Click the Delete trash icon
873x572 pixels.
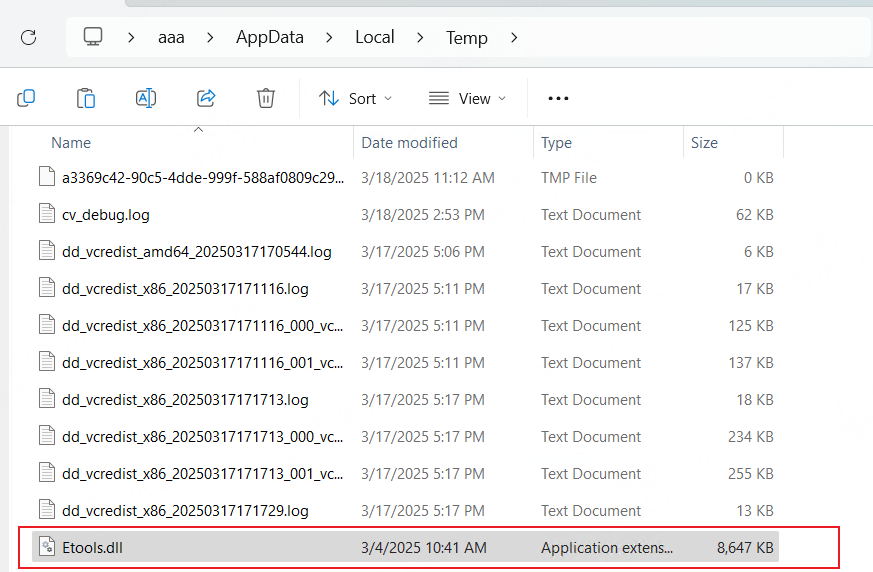tap(266, 98)
